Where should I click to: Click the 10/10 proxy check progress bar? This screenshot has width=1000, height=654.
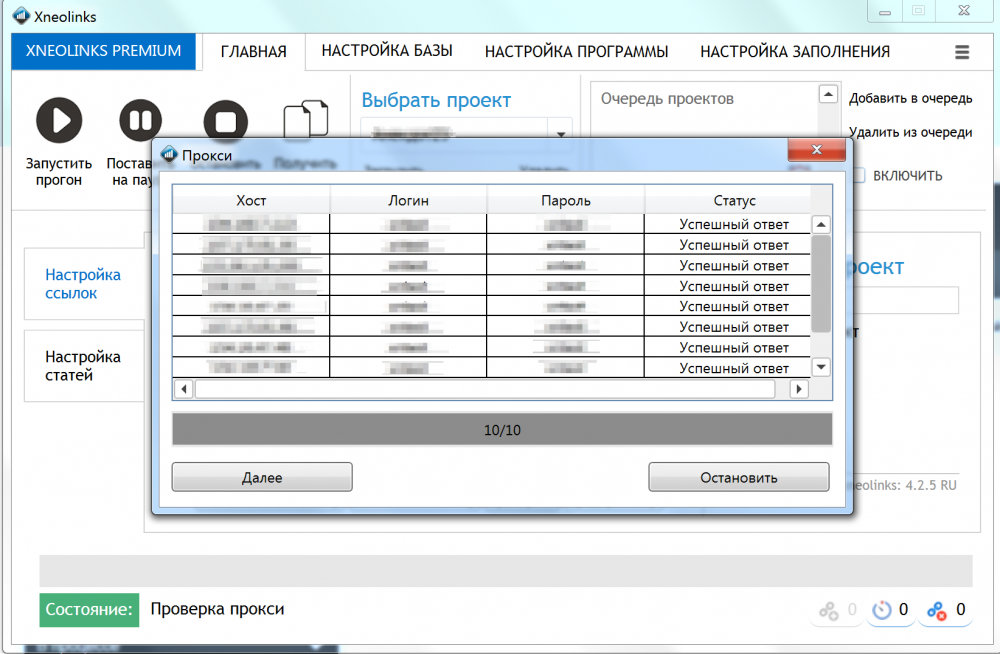(502, 429)
